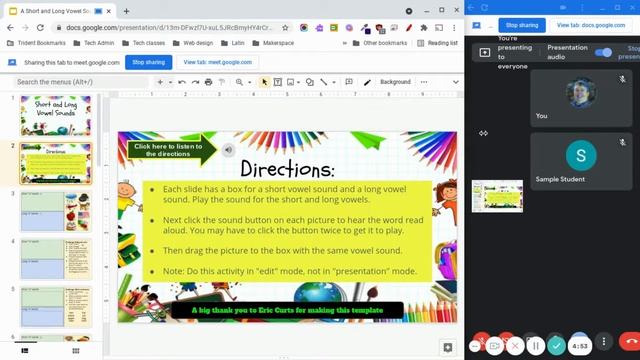Screen dimensions: 640x360
Task: Open the line type dropdown arrow
Action: tap(334, 82)
